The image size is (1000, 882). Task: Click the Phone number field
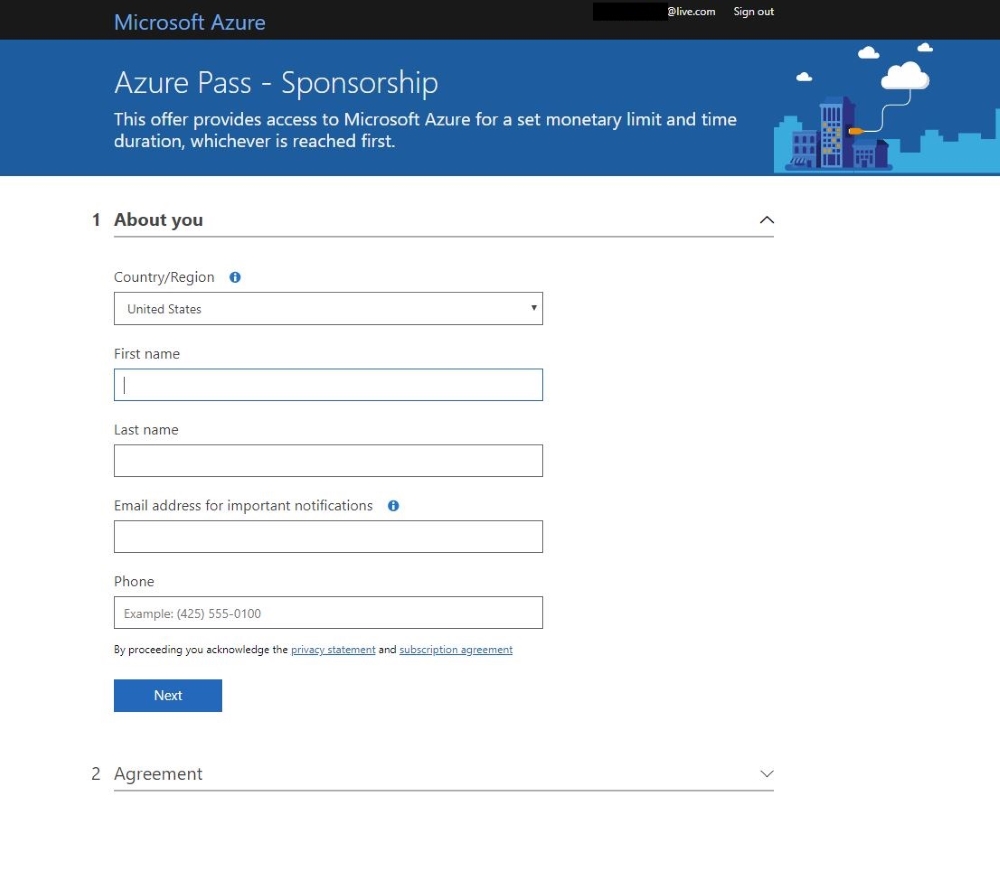(328, 612)
